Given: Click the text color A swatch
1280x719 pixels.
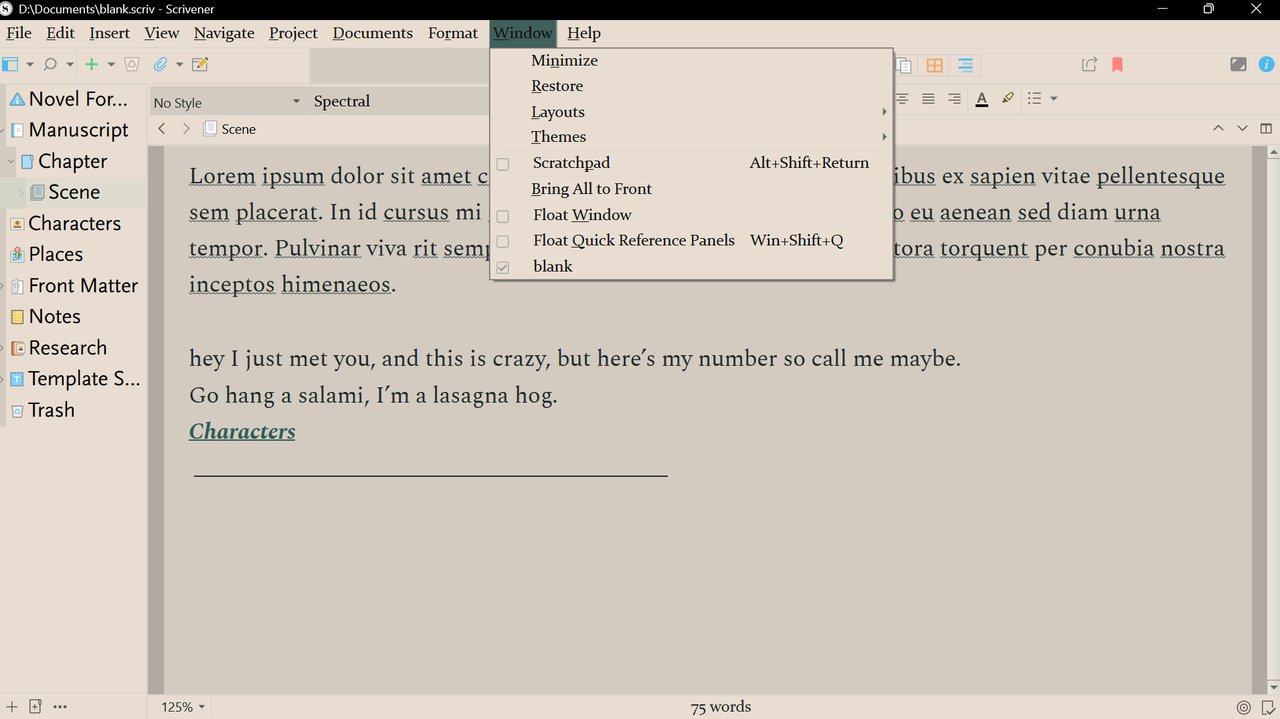Looking at the screenshot, I should (x=982, y=98).
